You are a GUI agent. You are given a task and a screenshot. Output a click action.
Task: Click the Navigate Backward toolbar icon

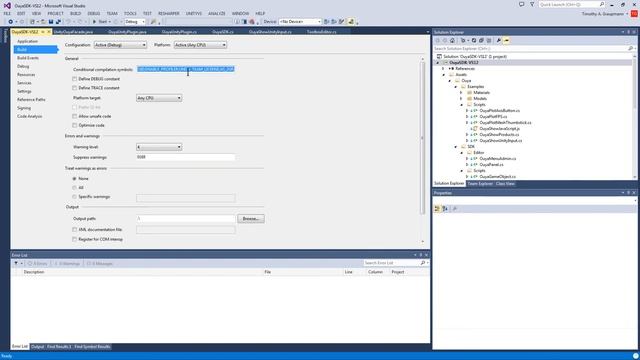pos(10,22)
